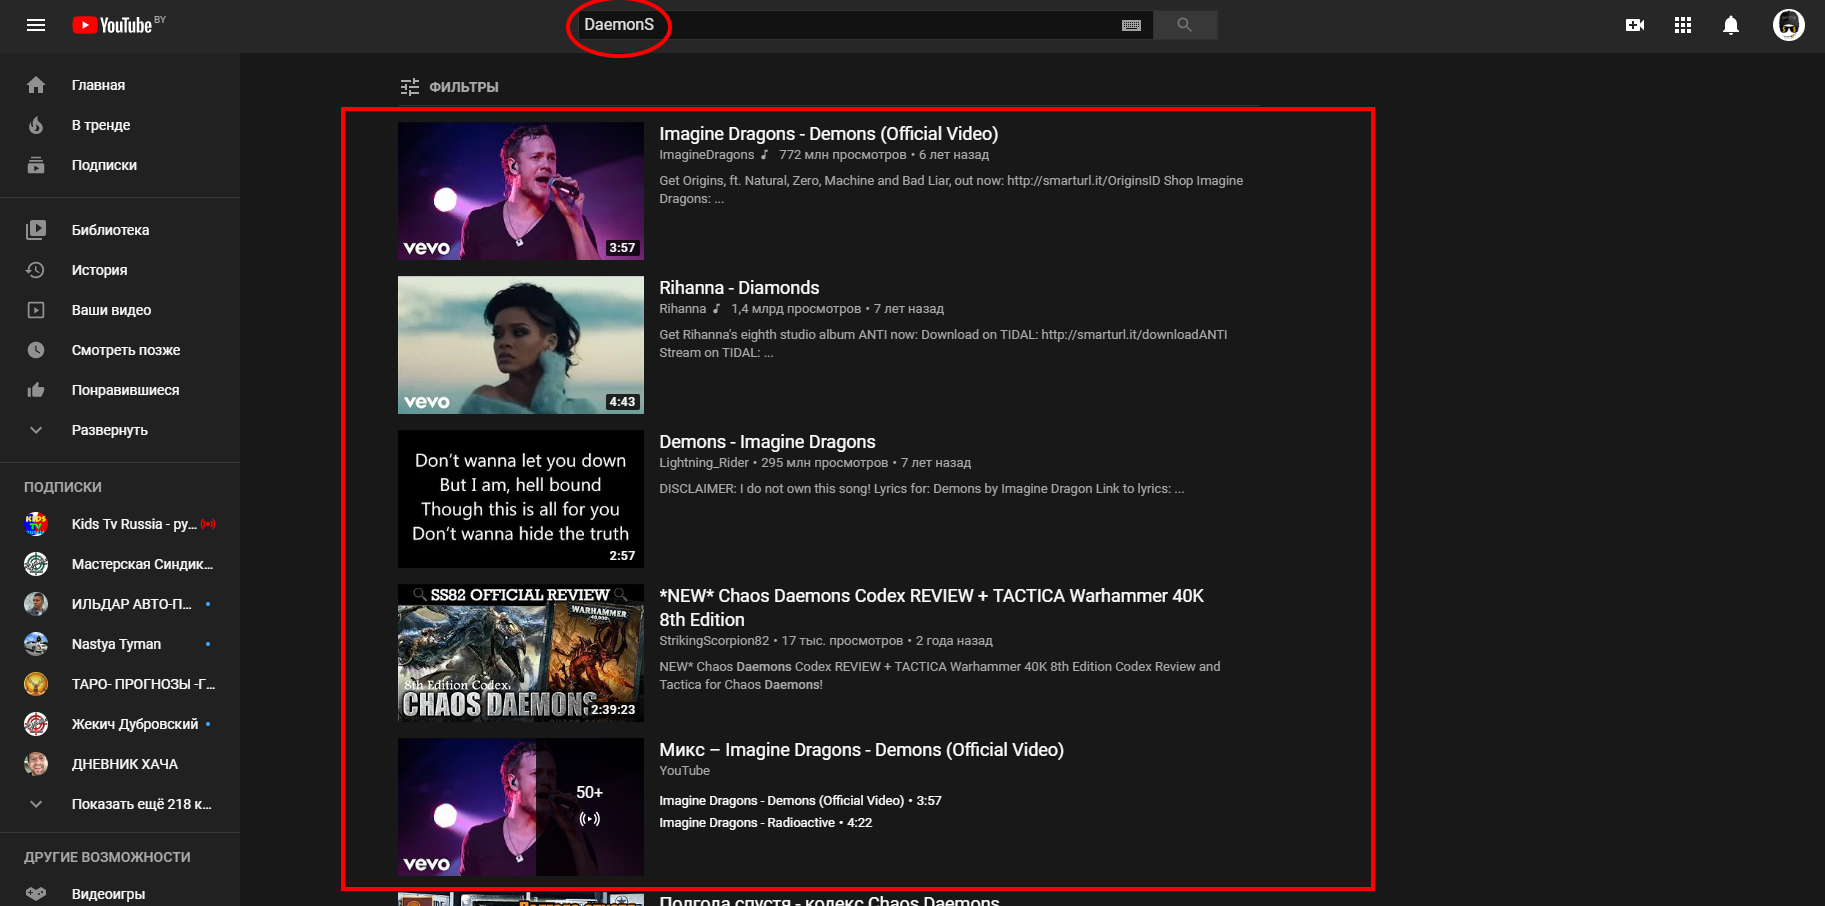
Task: Click the ДНЕВНИК ХАЧА channel avatar
Action: click(36, 764)
